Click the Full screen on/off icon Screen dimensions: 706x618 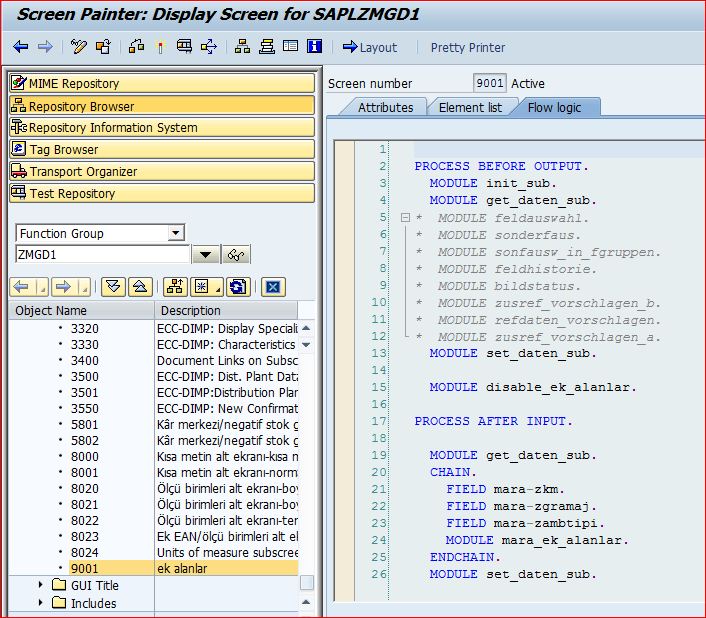tap(290, 47)
